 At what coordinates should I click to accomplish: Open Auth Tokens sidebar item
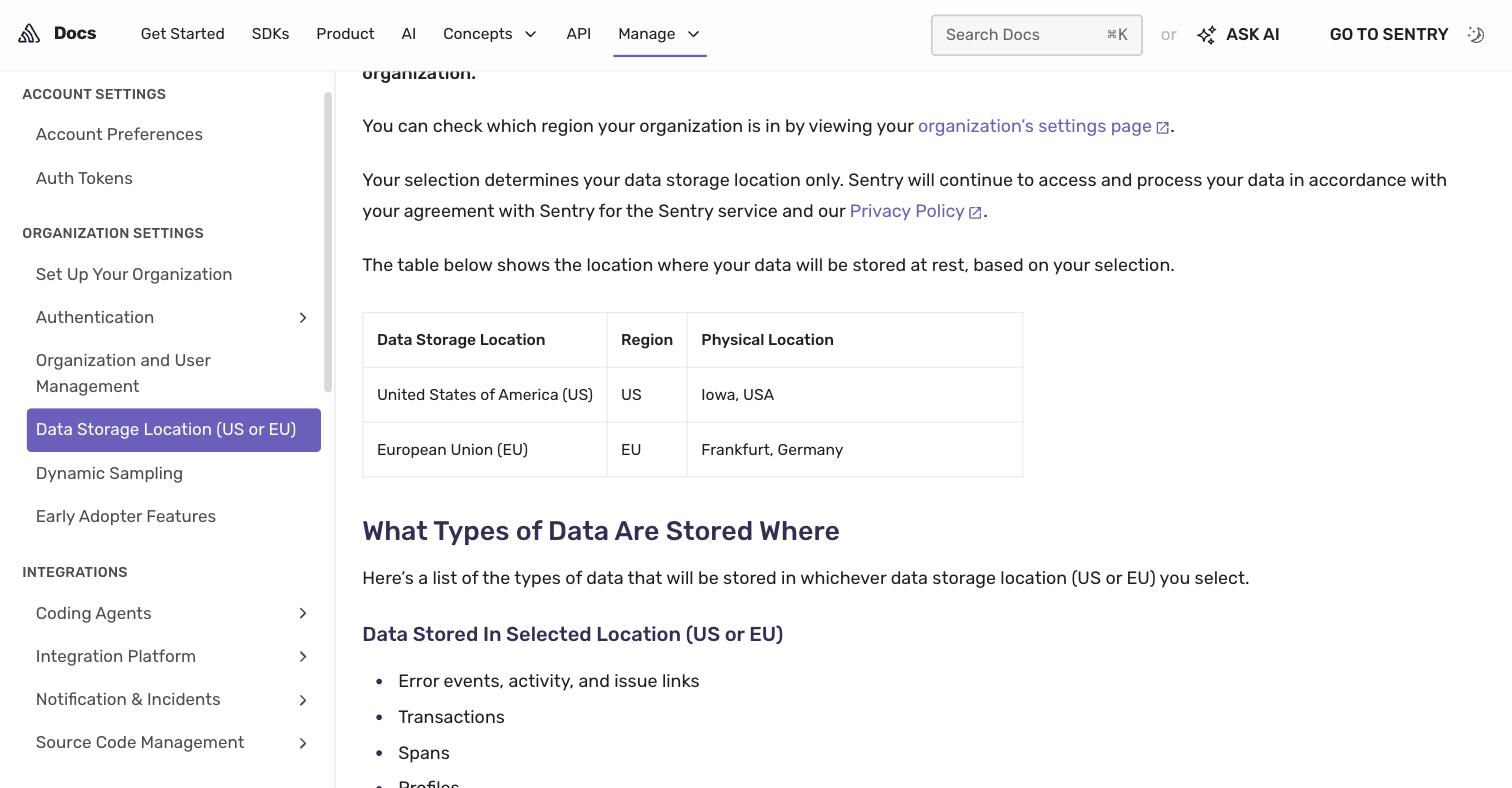[84, 178]
